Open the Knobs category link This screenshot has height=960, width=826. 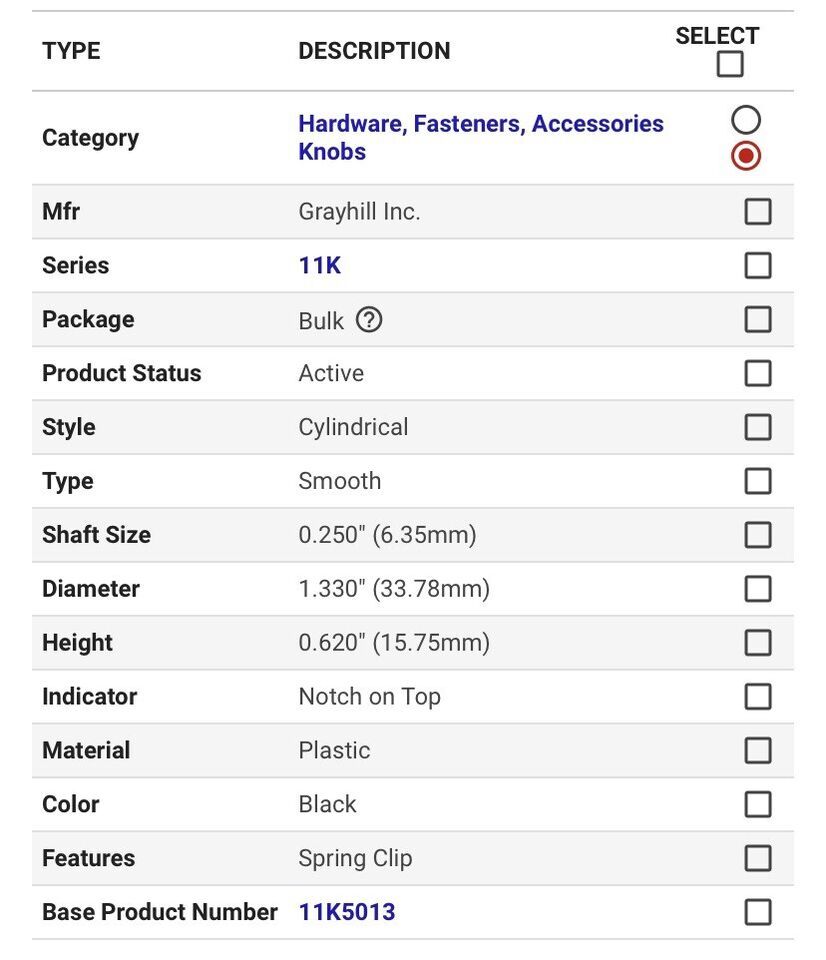point(332,152)
